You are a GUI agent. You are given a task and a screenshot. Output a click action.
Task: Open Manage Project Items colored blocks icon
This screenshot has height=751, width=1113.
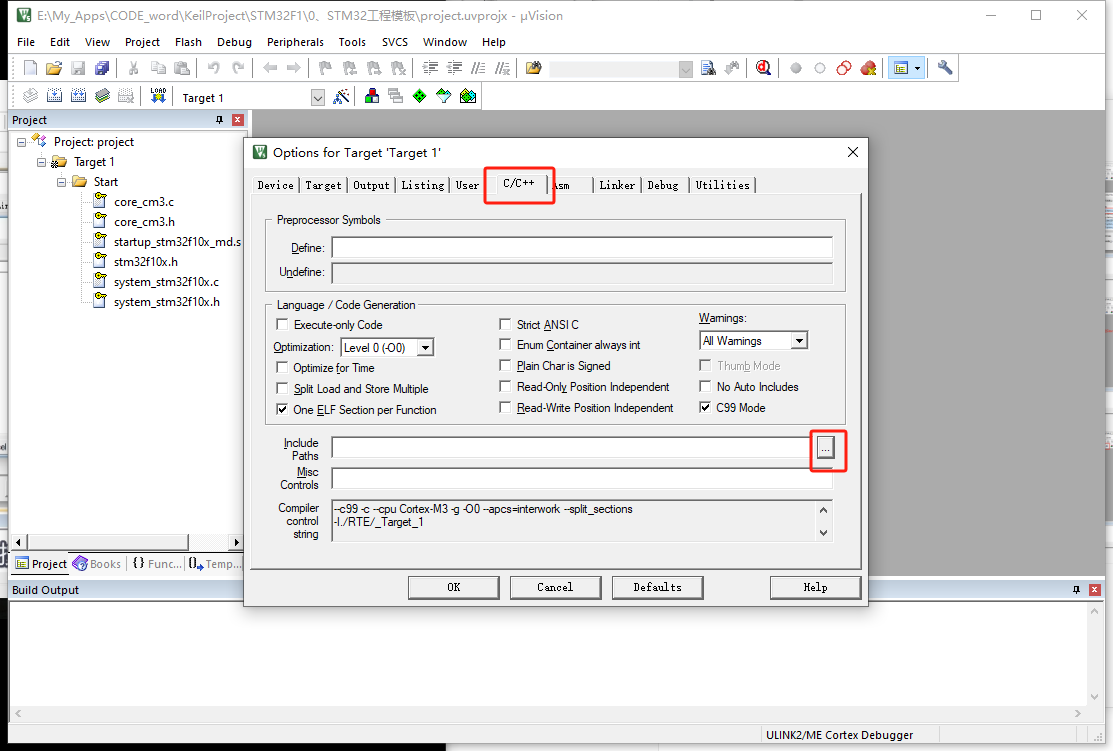point(371,96)
